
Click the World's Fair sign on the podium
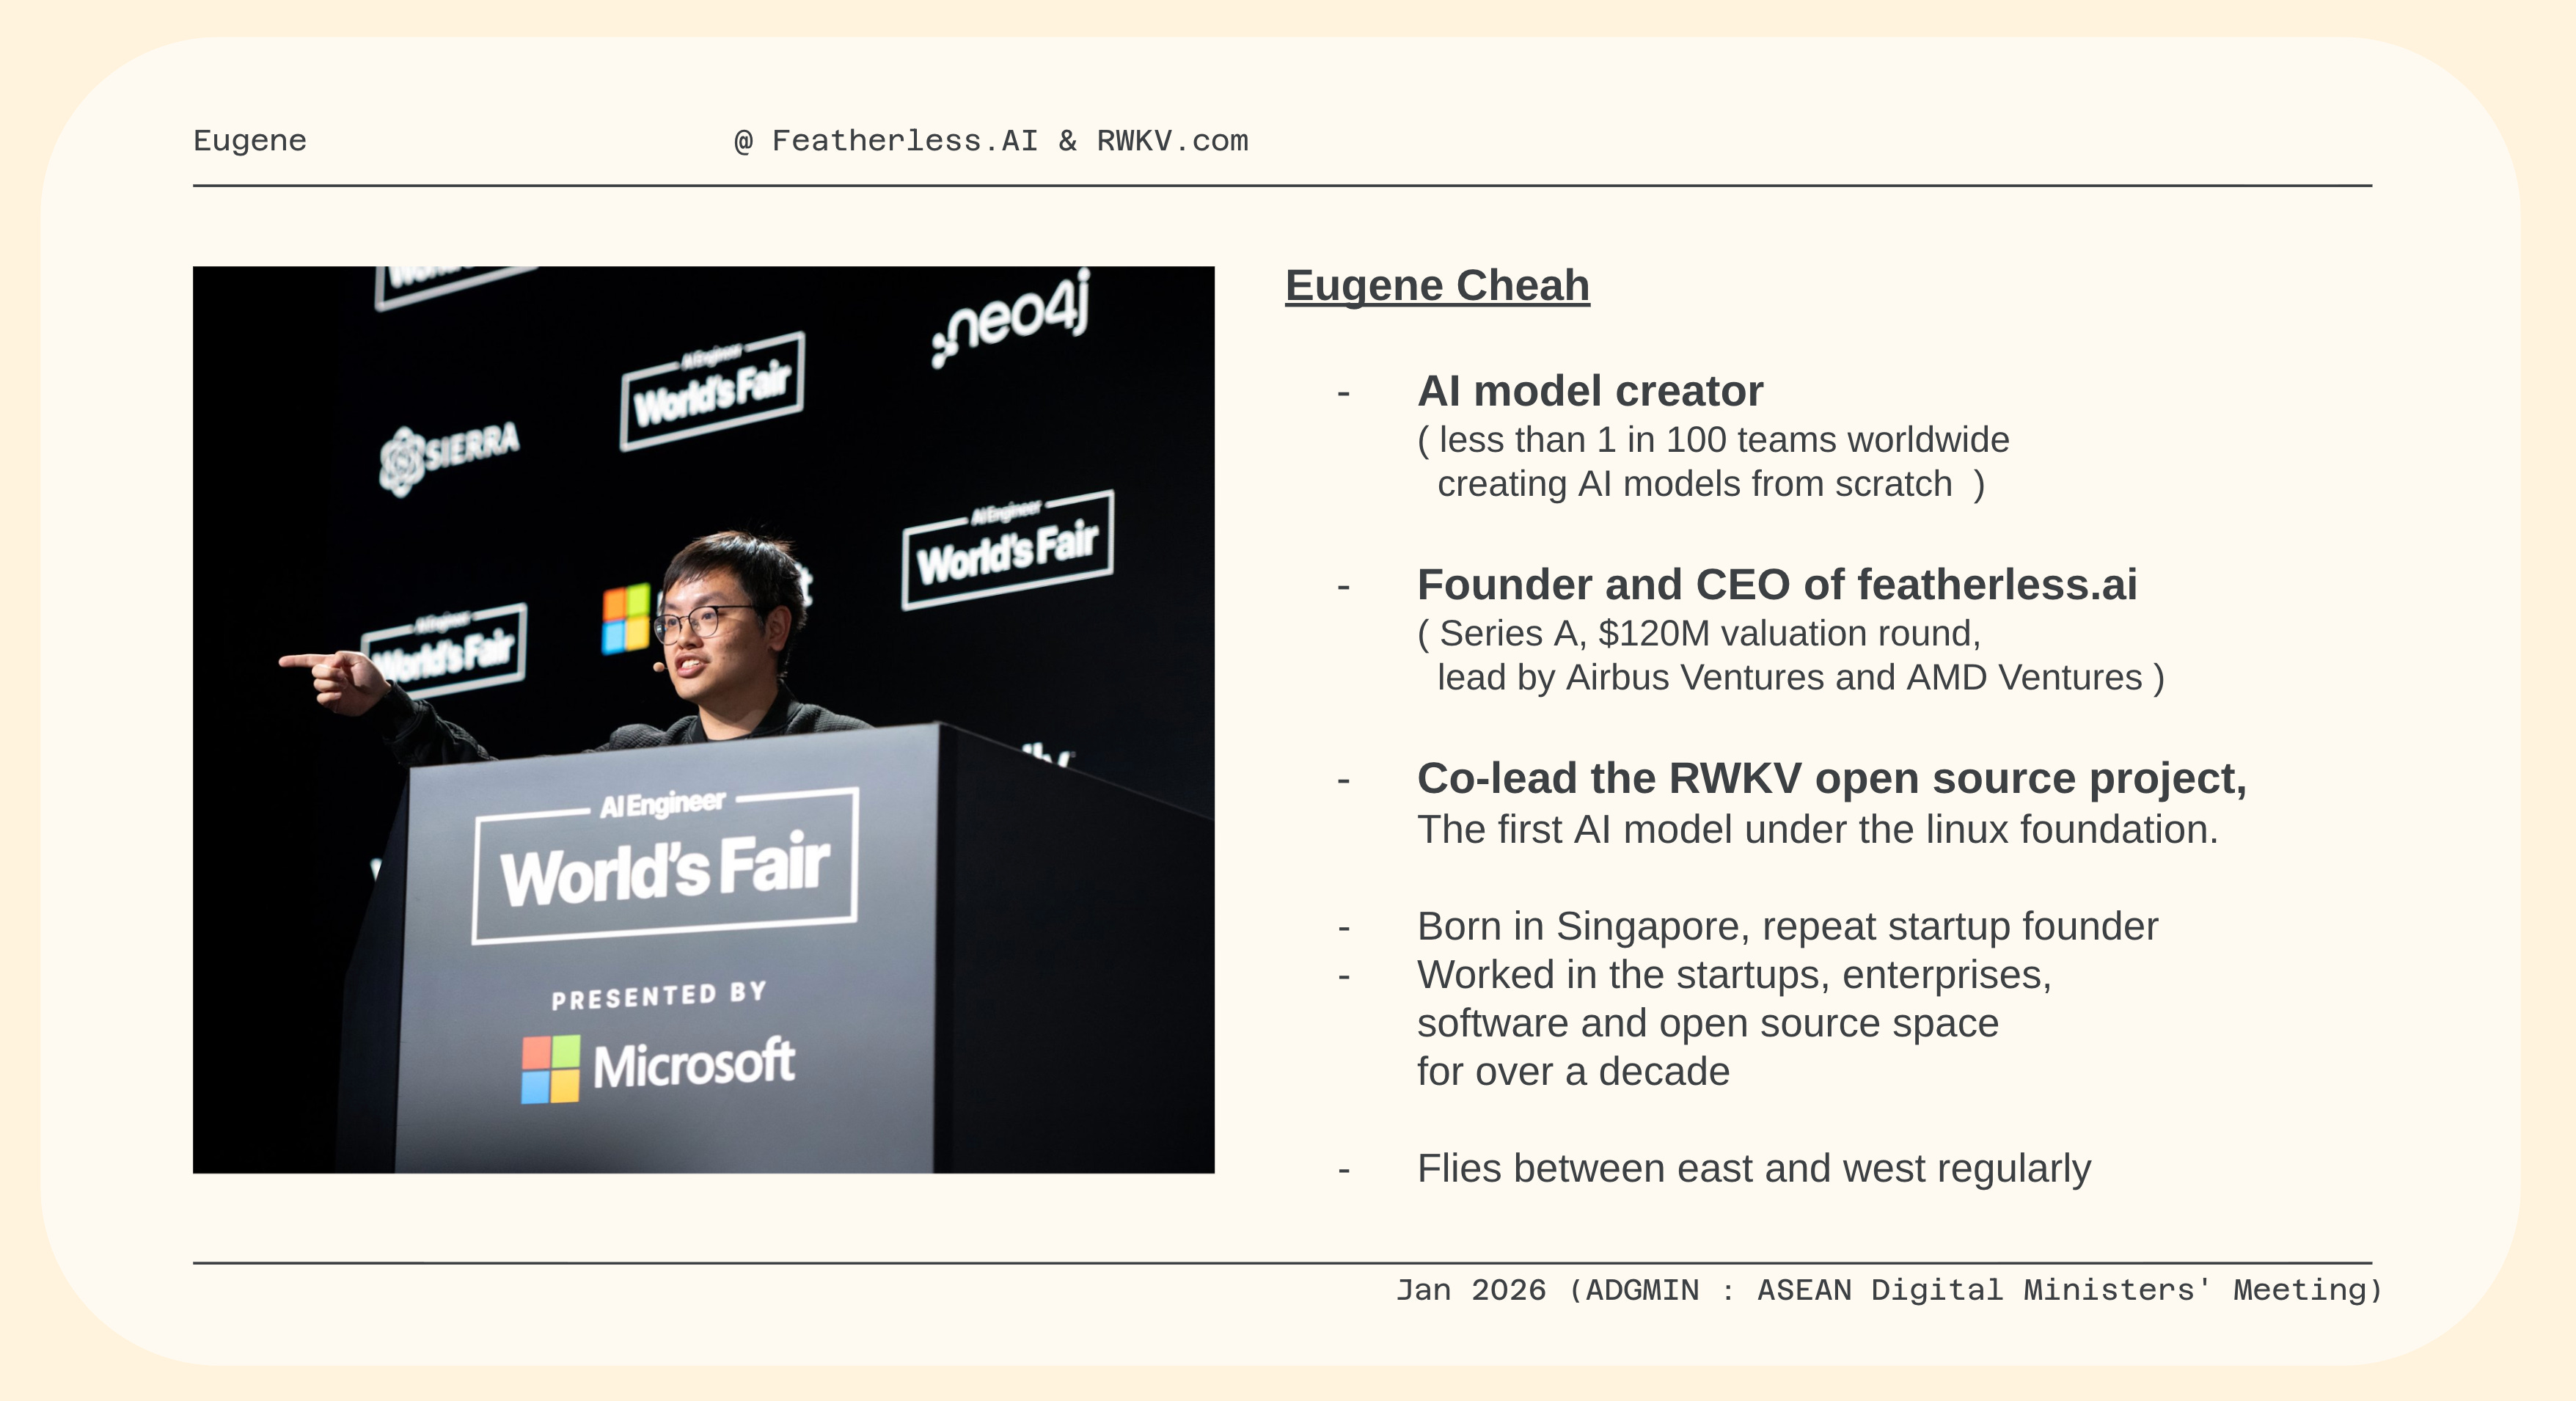pyautogui.click(x=665, y=868)
